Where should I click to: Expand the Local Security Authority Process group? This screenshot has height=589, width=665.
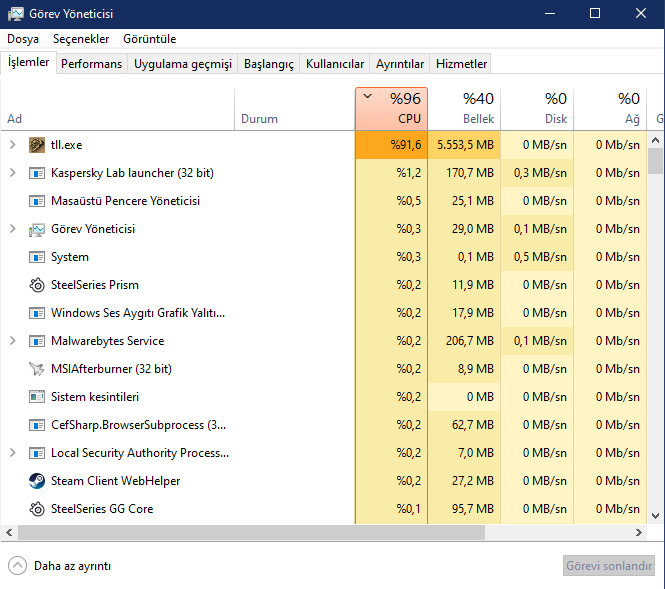pos(13,453)
